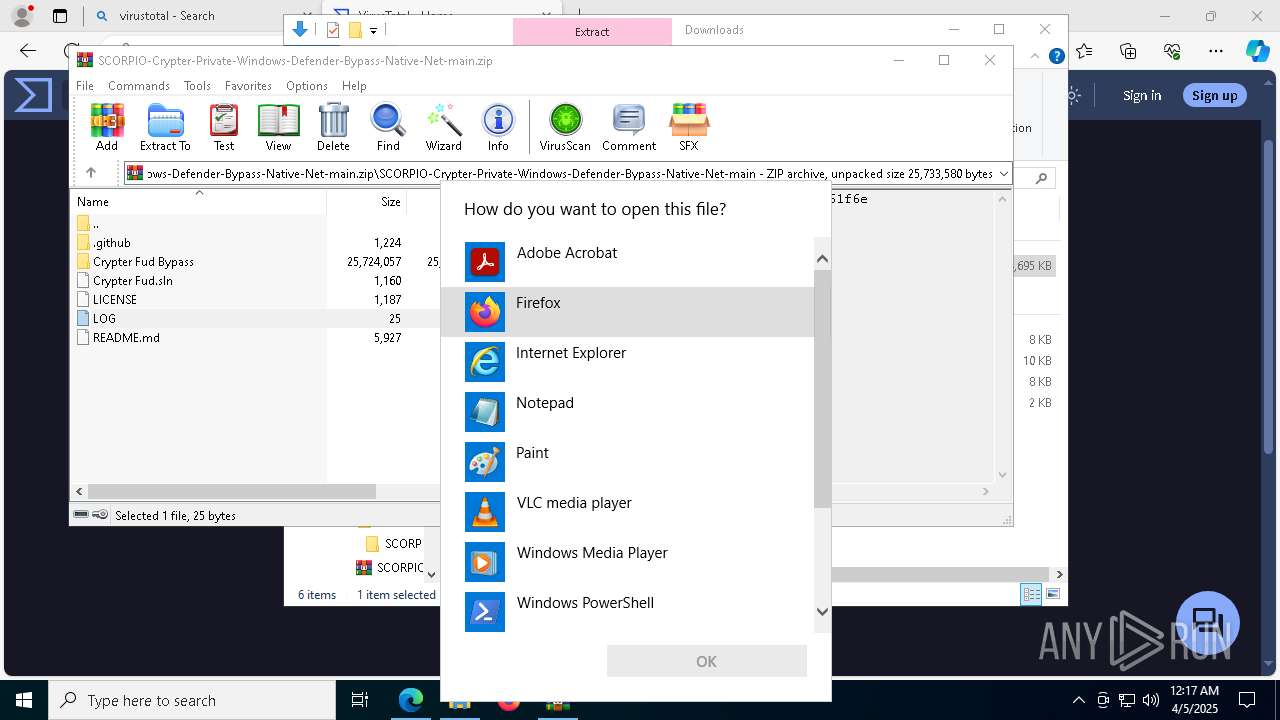Choose Adobe Acrobat to open the file

(628, 262)
